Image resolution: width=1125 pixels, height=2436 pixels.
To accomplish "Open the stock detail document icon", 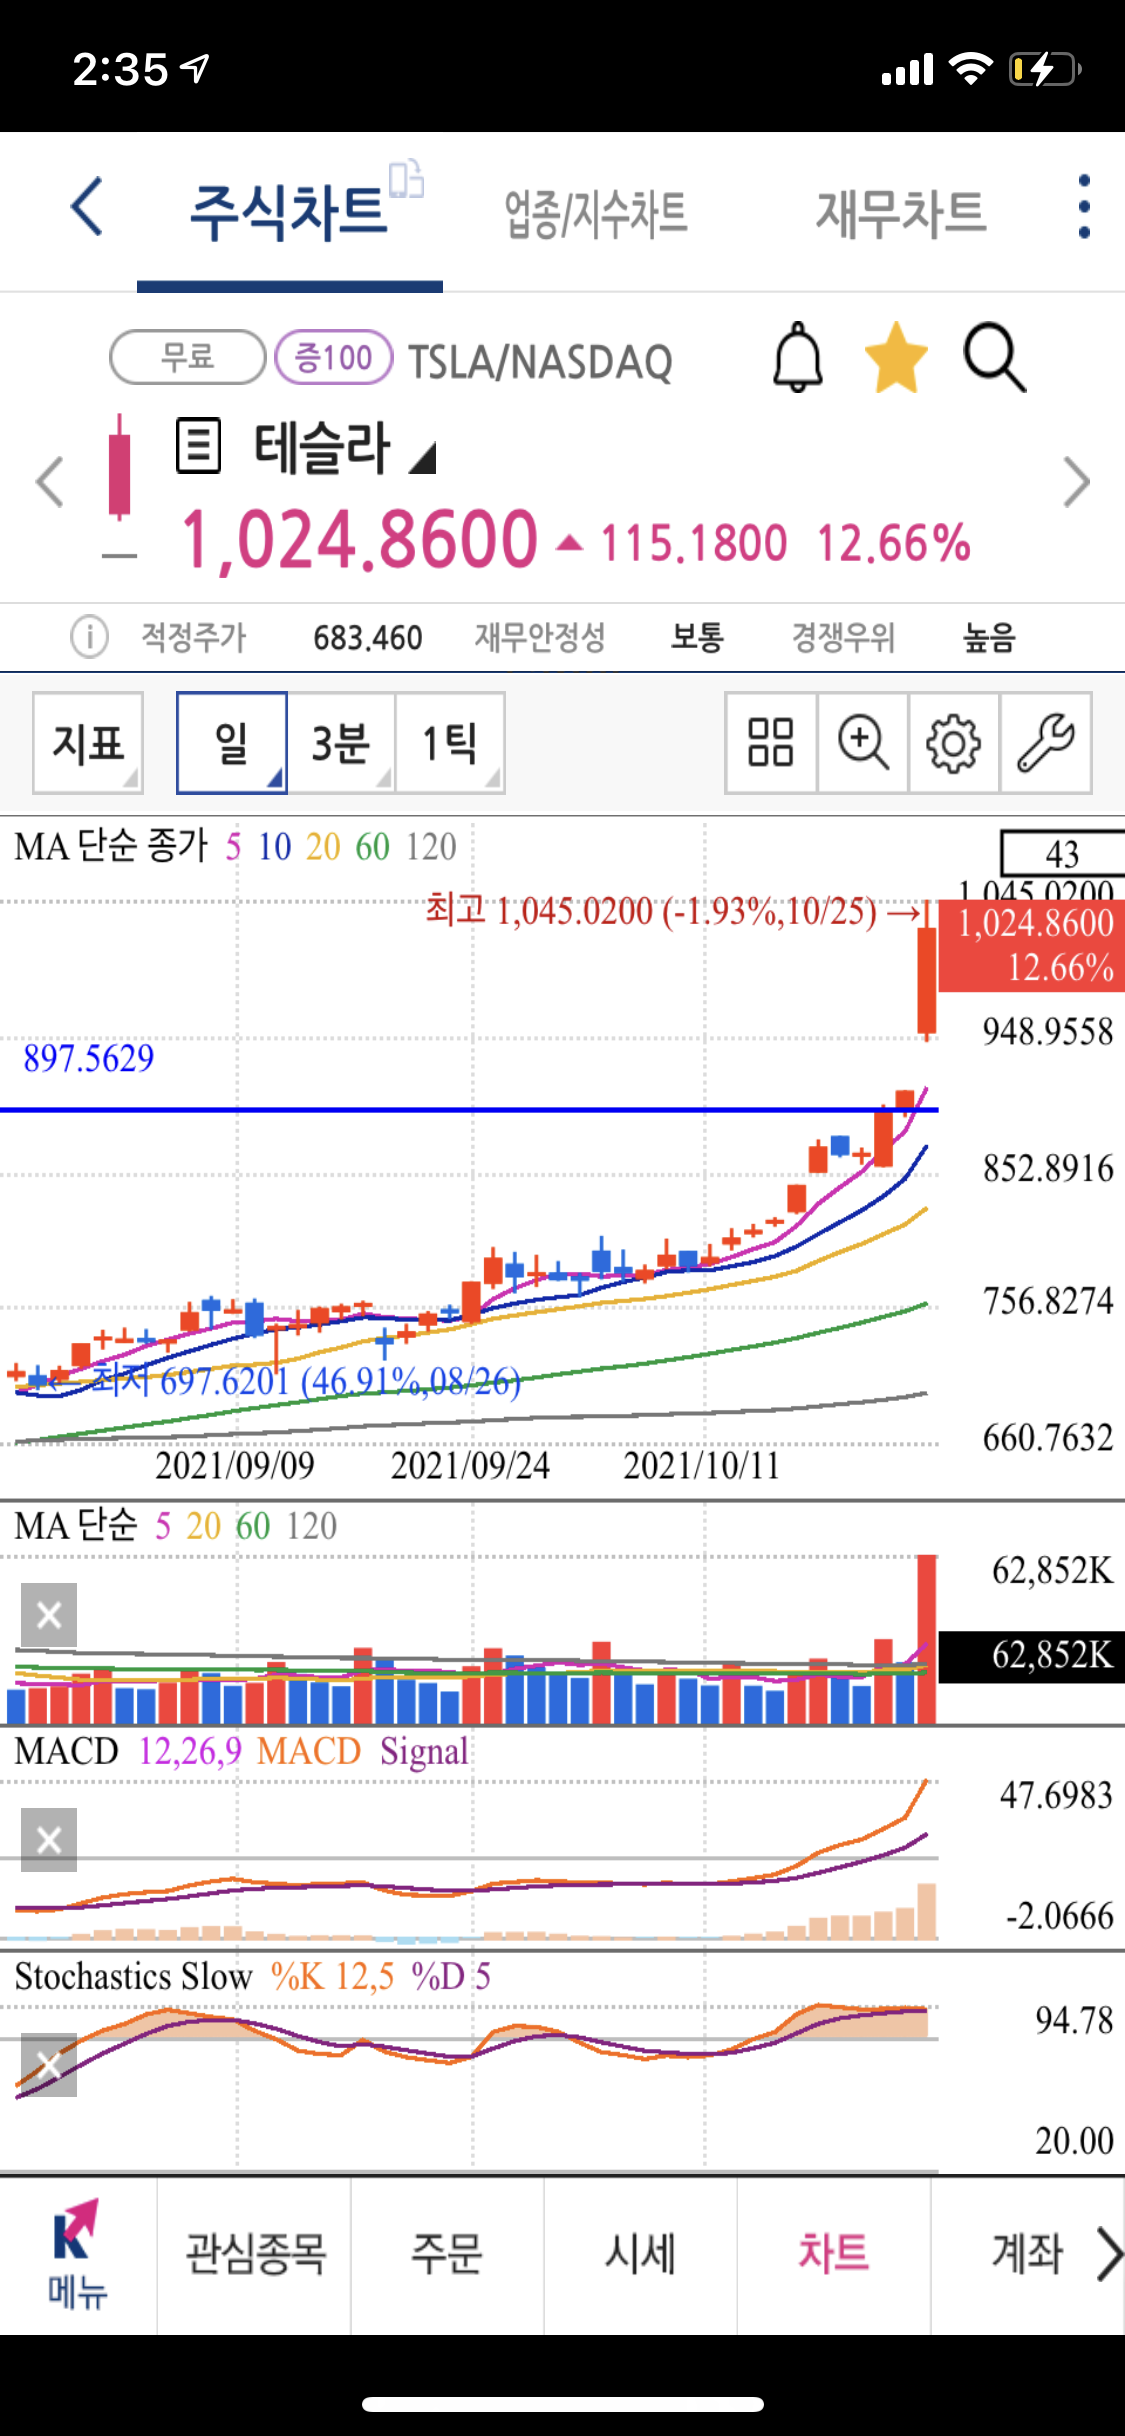I will 198,446.
